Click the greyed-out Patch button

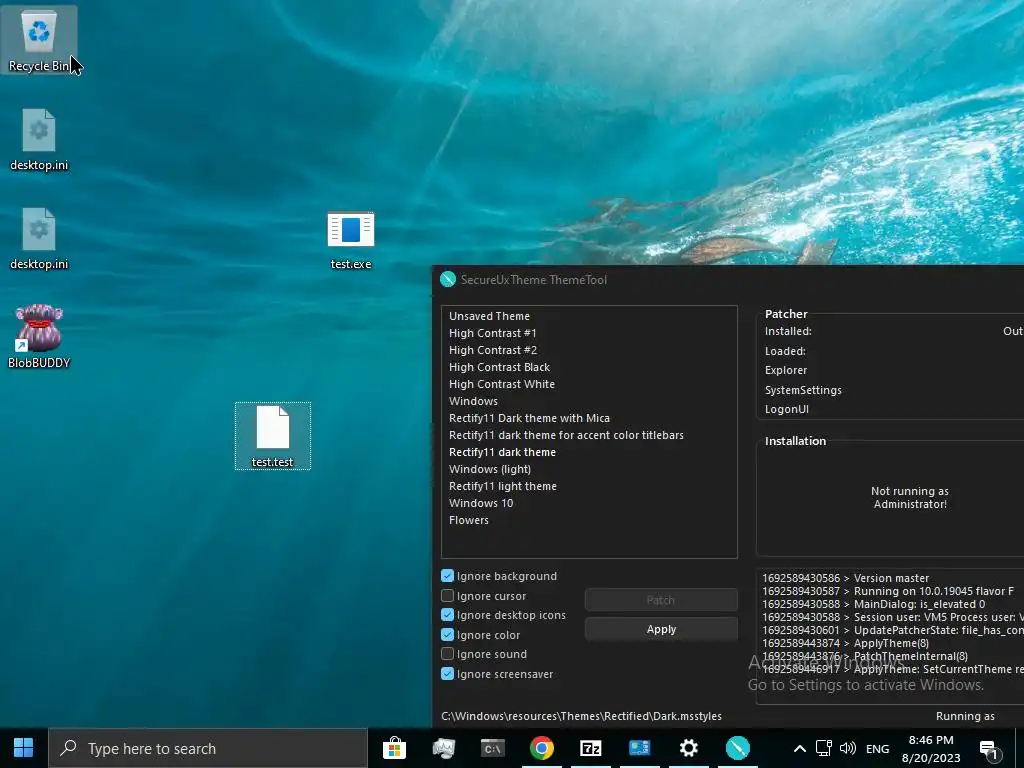661,600
